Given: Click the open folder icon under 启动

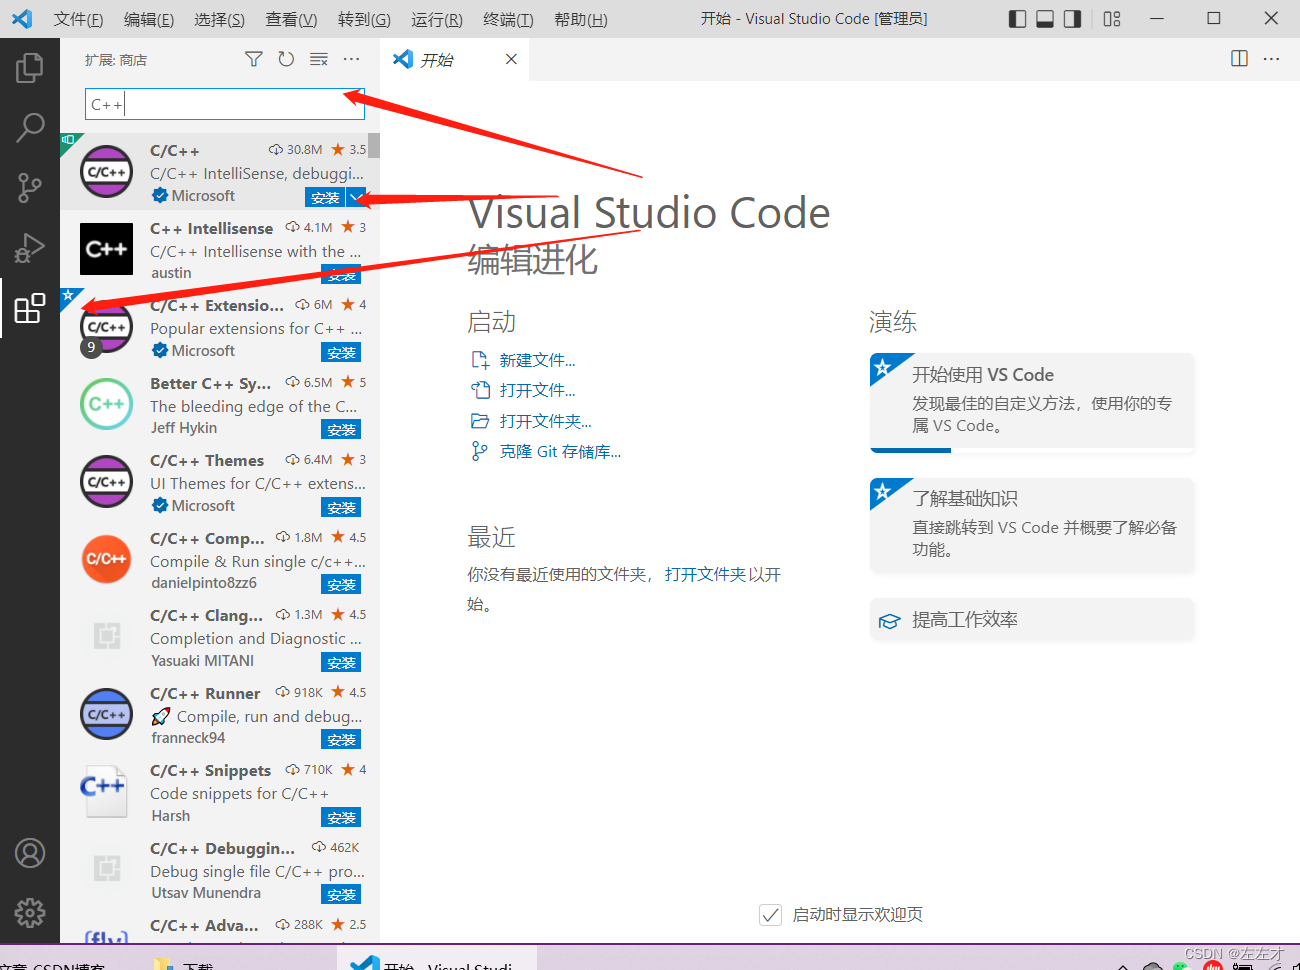Looking at the screenshot, I should click(480, 421).
